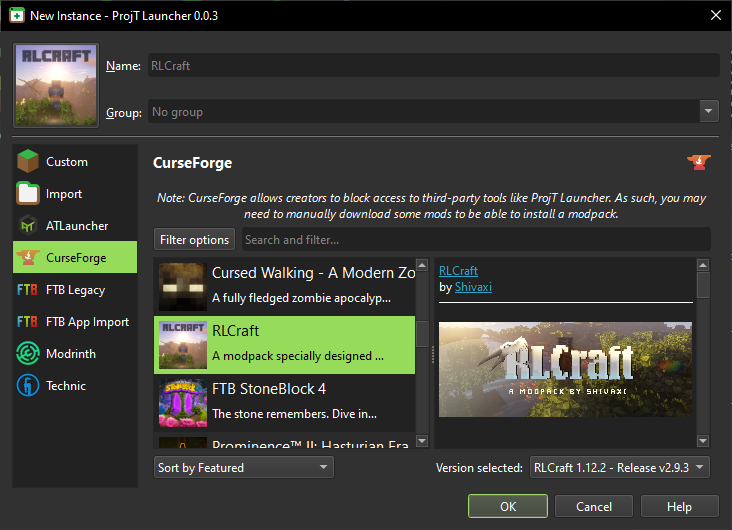Select the FTB Legacy page
This screenshot has height=530, width=732.
click(75, 290)
